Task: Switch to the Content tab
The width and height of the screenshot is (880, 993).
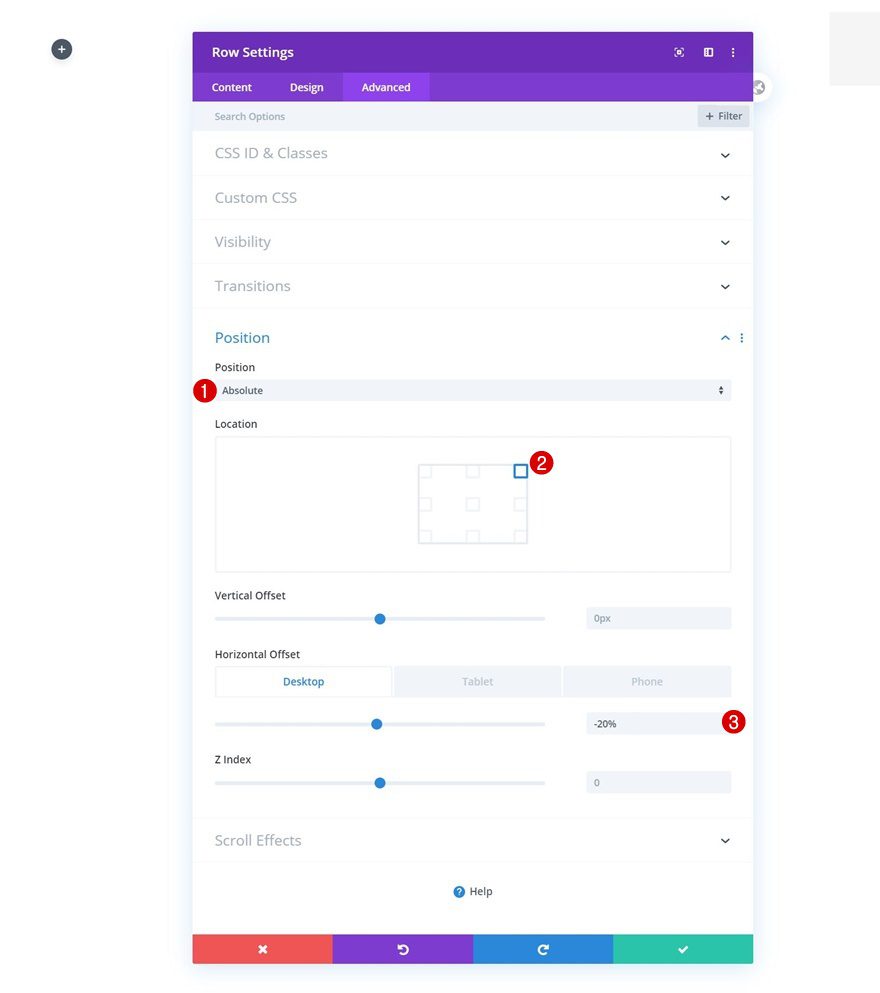Action: tap(231, 87)
